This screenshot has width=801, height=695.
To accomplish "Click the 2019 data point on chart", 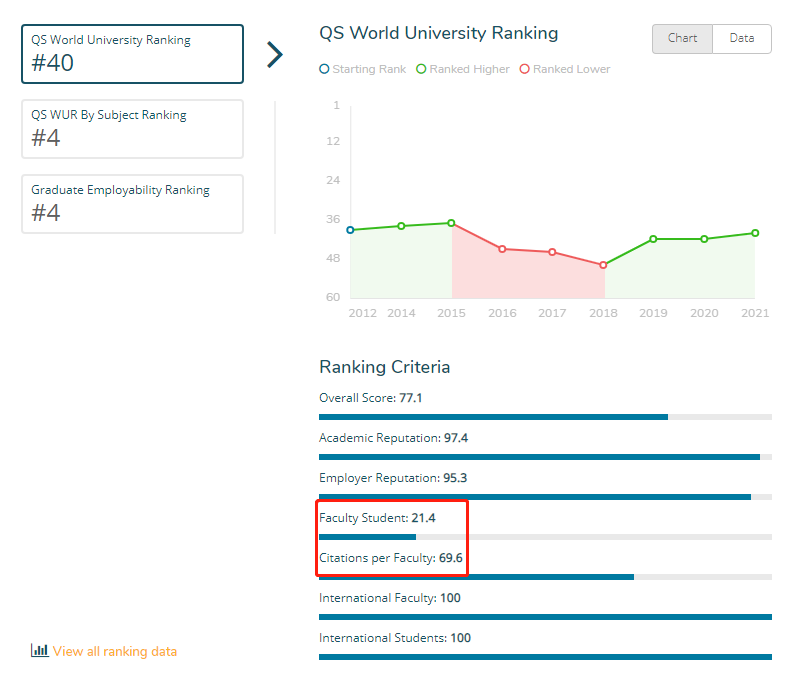I will (653, 239).
